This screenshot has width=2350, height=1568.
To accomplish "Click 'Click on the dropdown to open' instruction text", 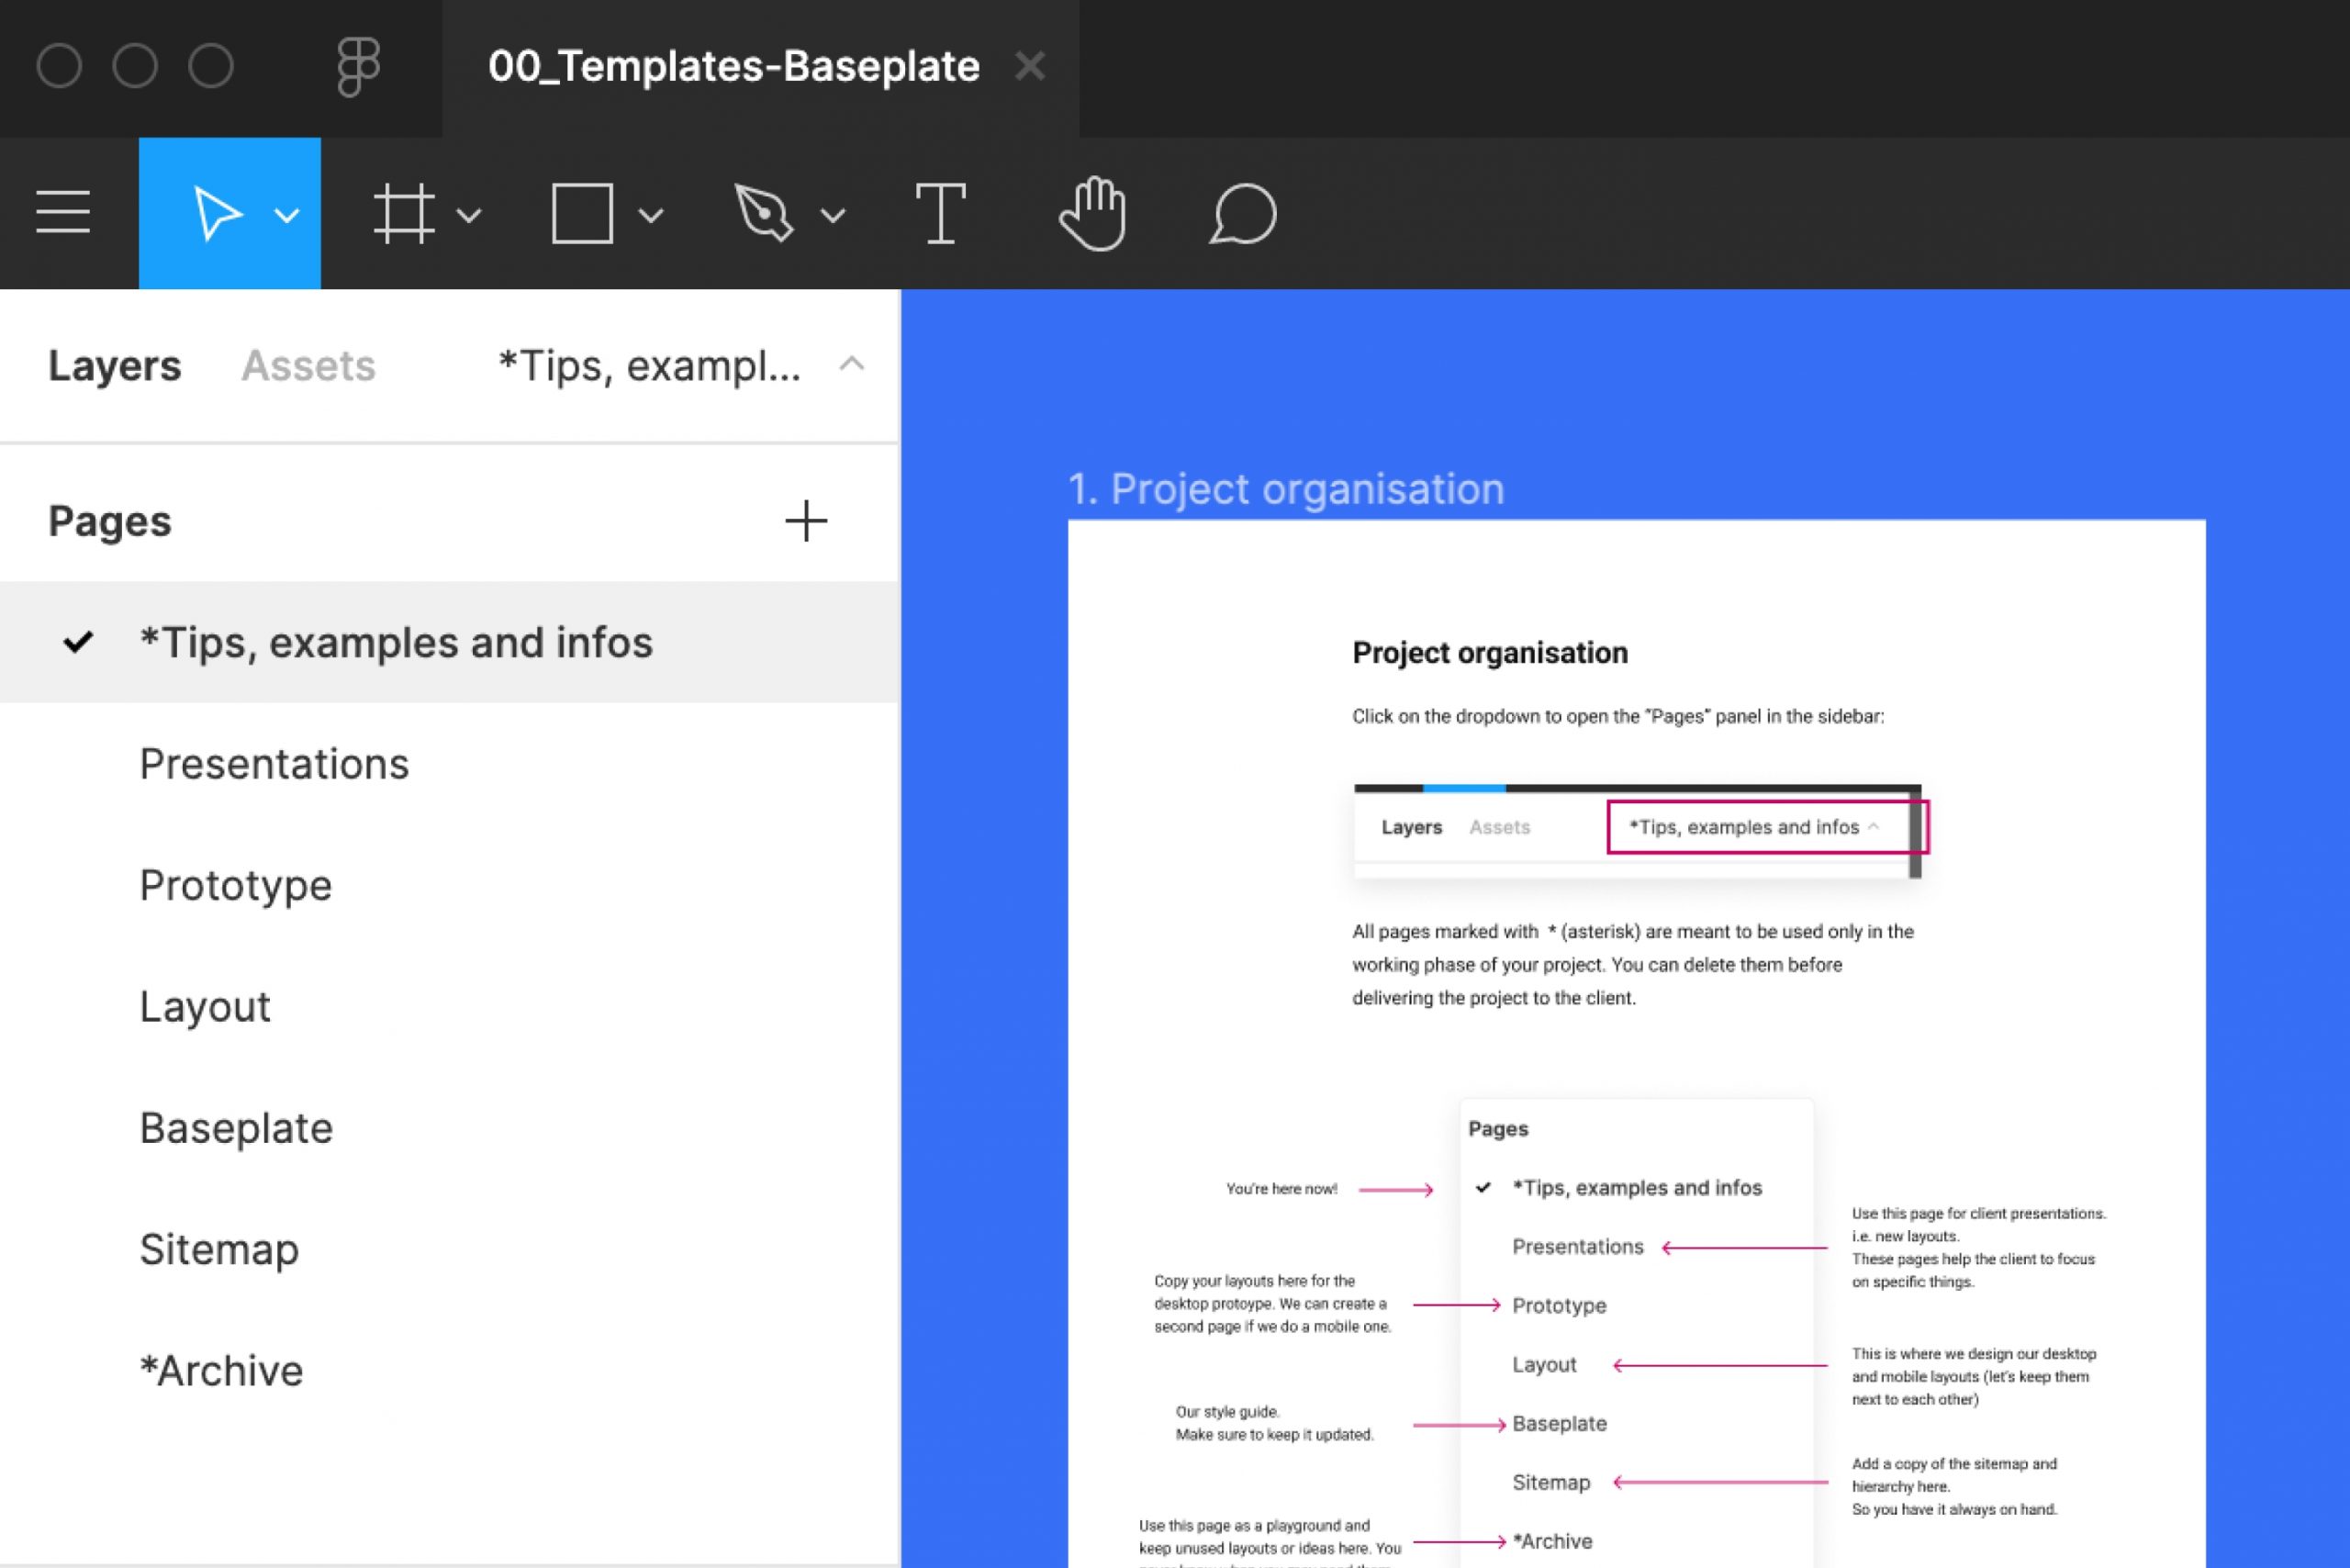I will click(1618, 716).
